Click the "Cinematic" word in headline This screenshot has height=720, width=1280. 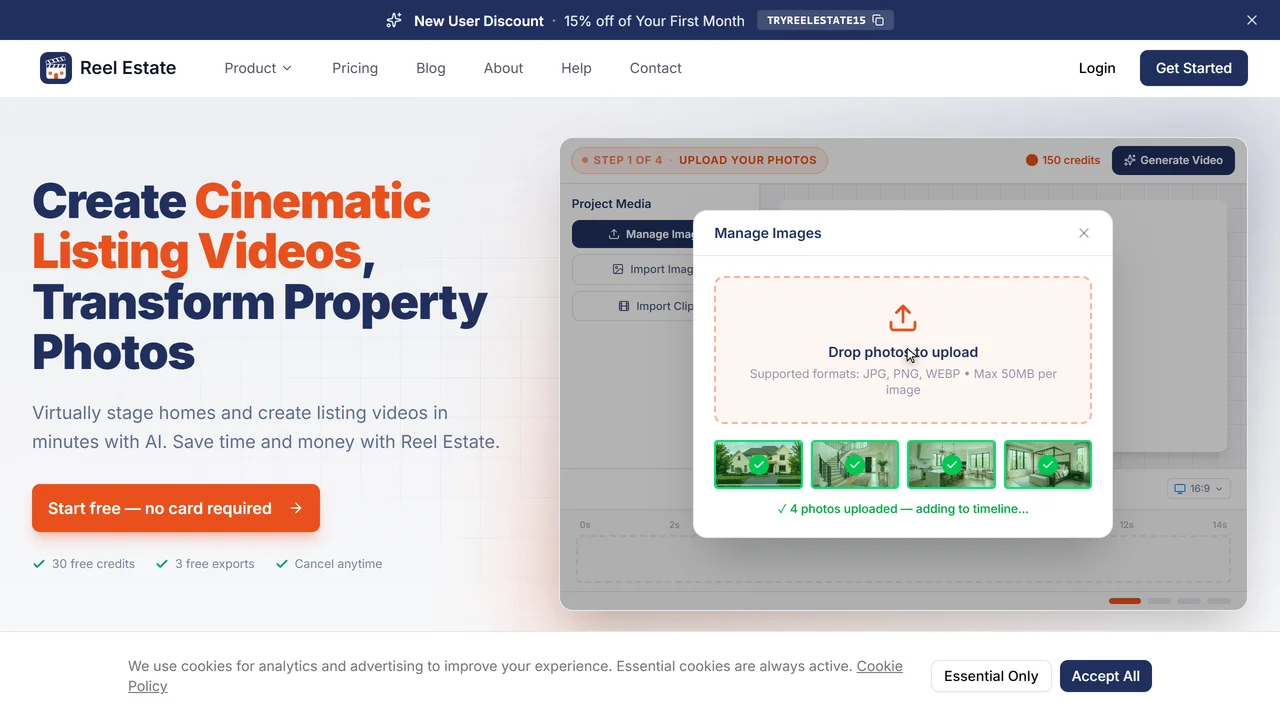point(313,201)
